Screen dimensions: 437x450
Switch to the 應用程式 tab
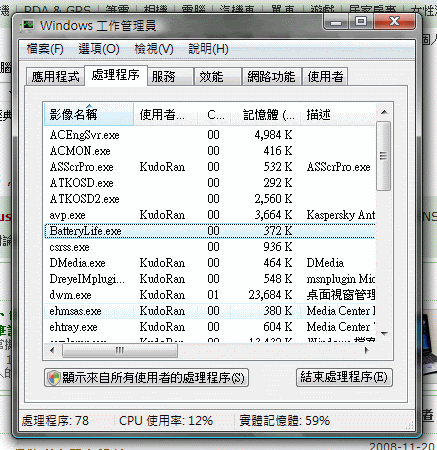tap(55, 77)
